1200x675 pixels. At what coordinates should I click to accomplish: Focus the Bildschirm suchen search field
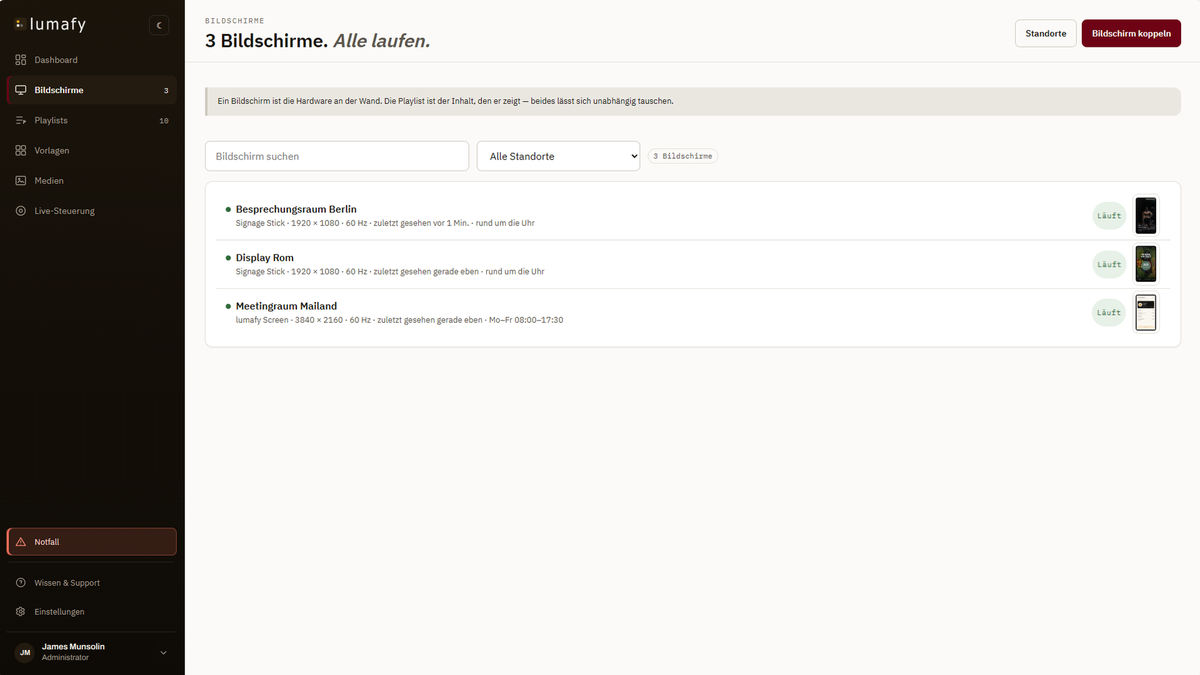tap(337, 156)
